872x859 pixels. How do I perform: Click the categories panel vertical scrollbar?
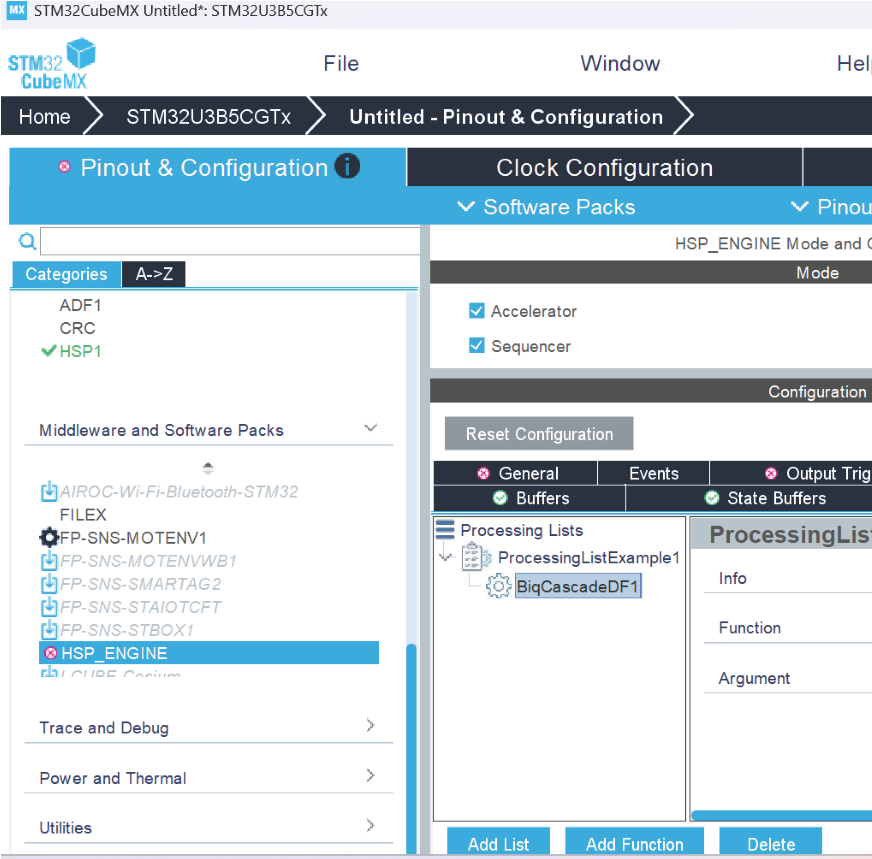tap(412, 748)
